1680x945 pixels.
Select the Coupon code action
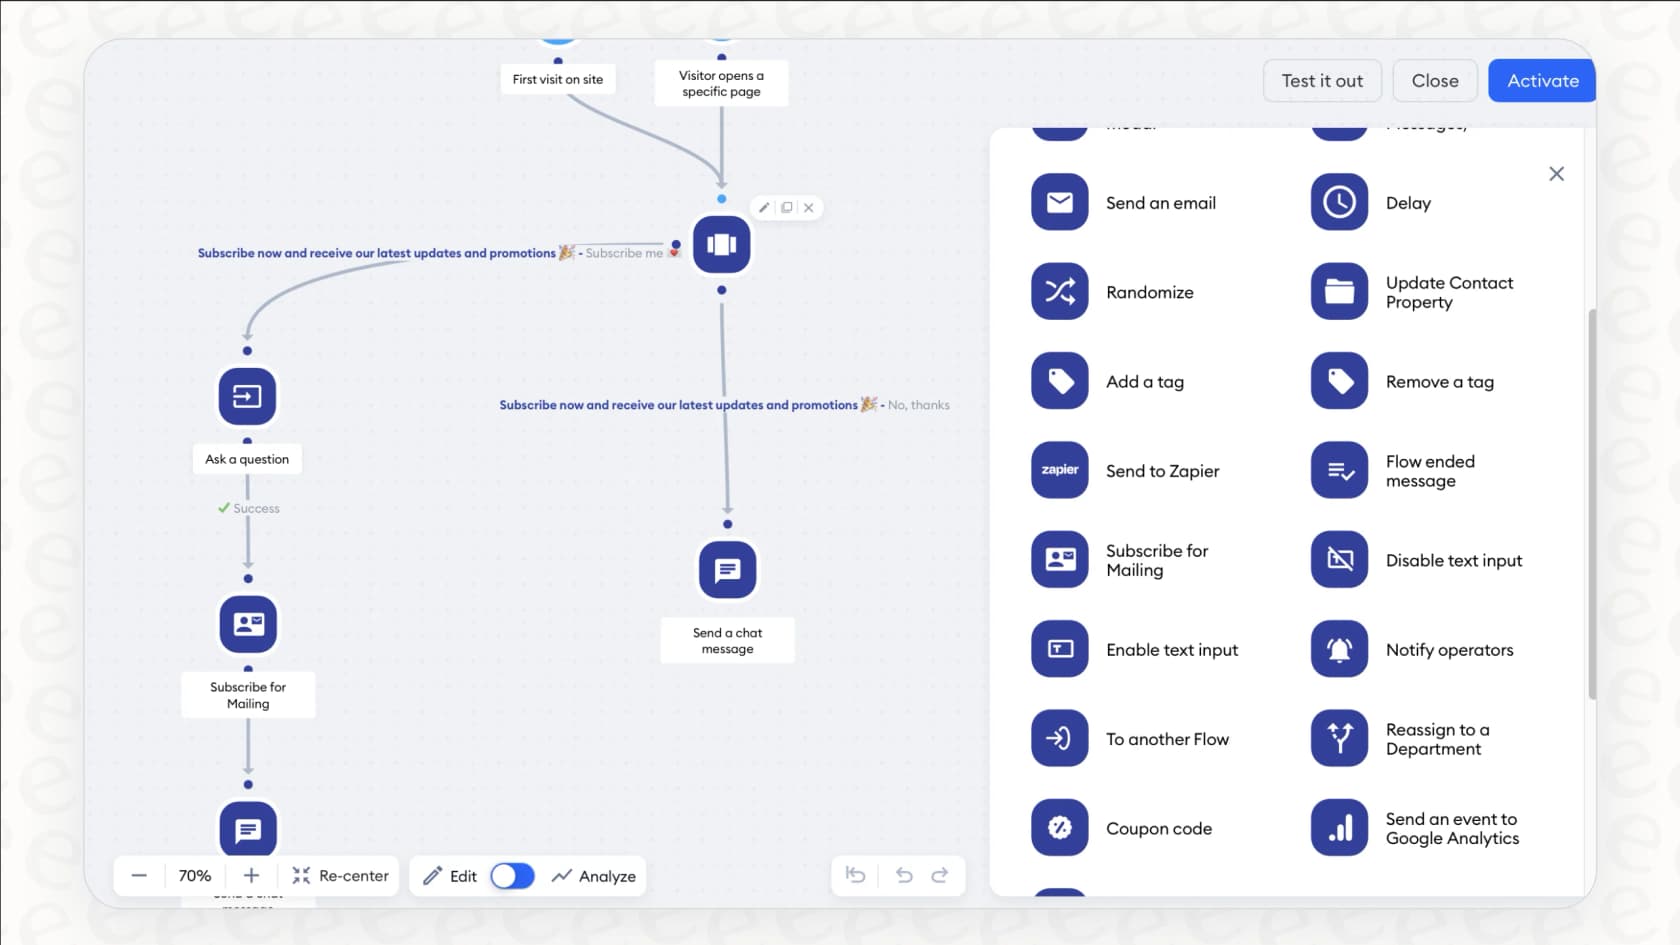point(1059,827)
